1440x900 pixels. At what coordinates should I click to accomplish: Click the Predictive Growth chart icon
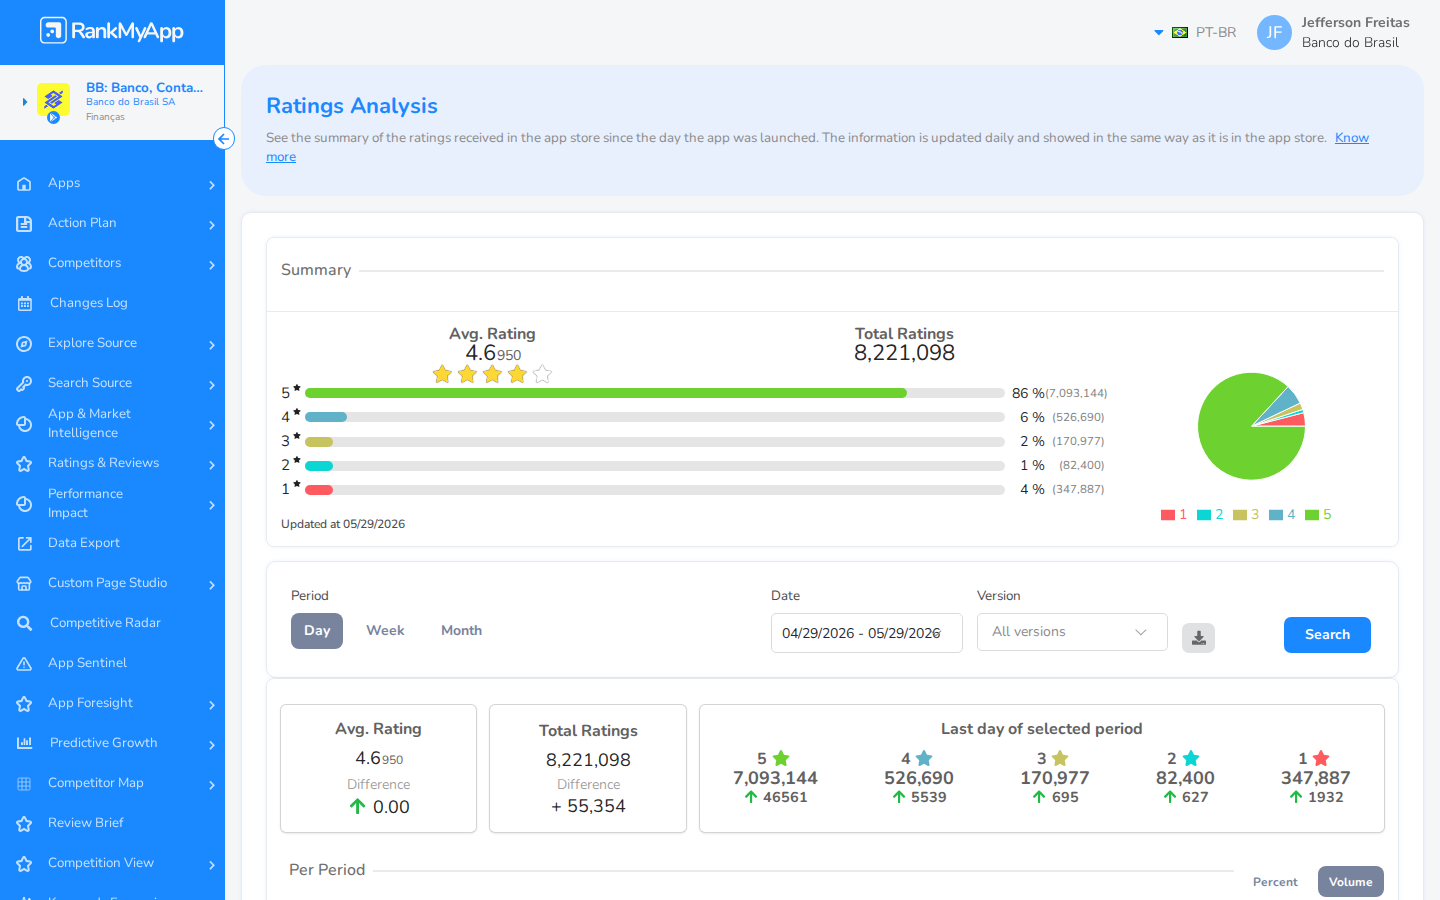[x=25, y=743]
